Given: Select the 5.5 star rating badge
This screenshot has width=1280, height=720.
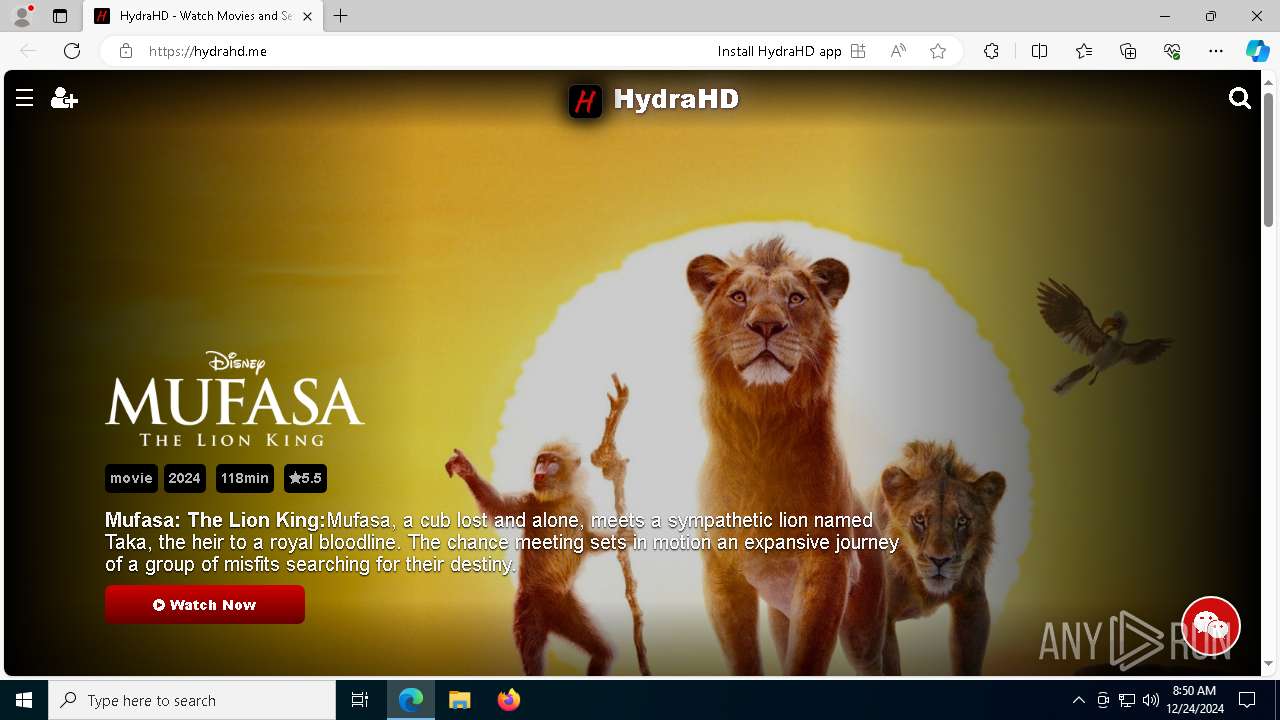Looking at the screenshot, I should tap(305, 478).
